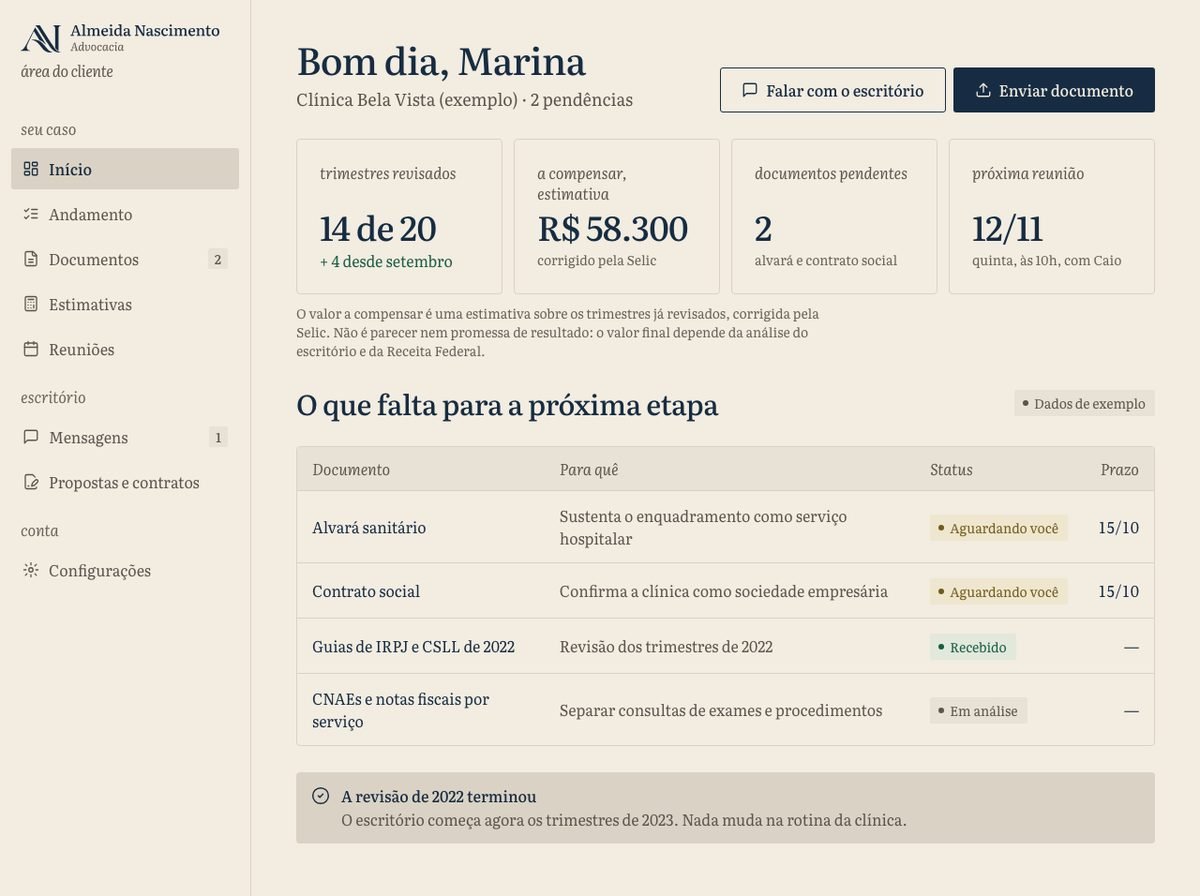
Task: Click Separar consultas de exames e procedimentos
Action: click(x=721, y=710)
